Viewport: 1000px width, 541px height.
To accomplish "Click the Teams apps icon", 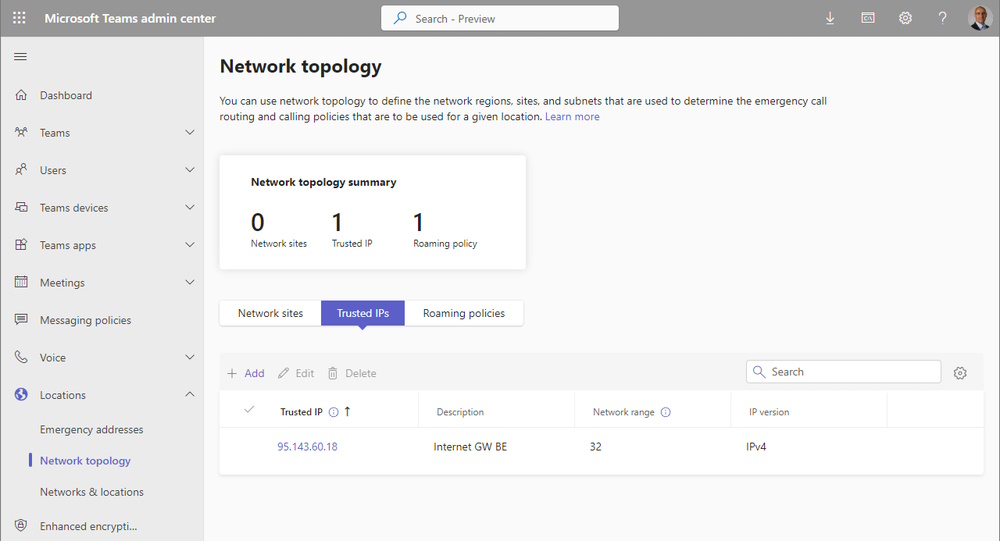I will click(21, 245).
